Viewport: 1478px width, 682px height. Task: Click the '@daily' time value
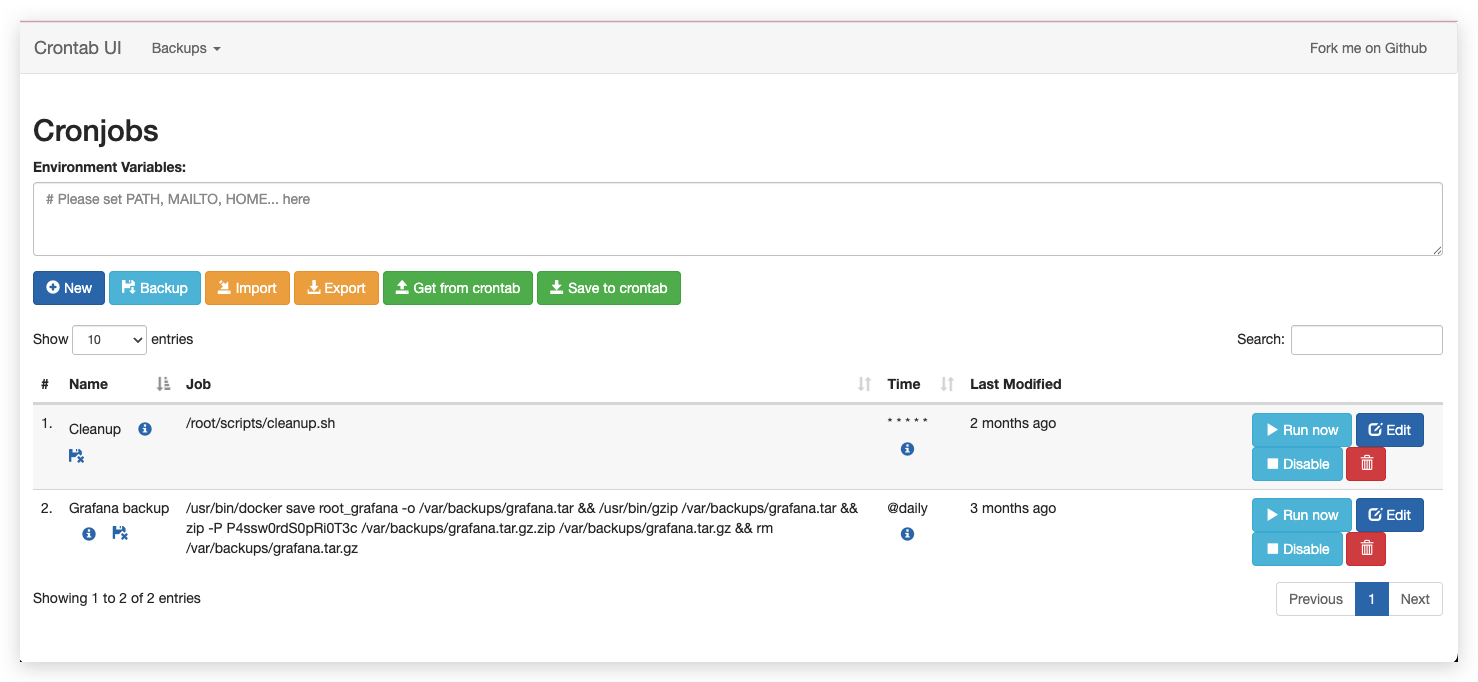907,508
